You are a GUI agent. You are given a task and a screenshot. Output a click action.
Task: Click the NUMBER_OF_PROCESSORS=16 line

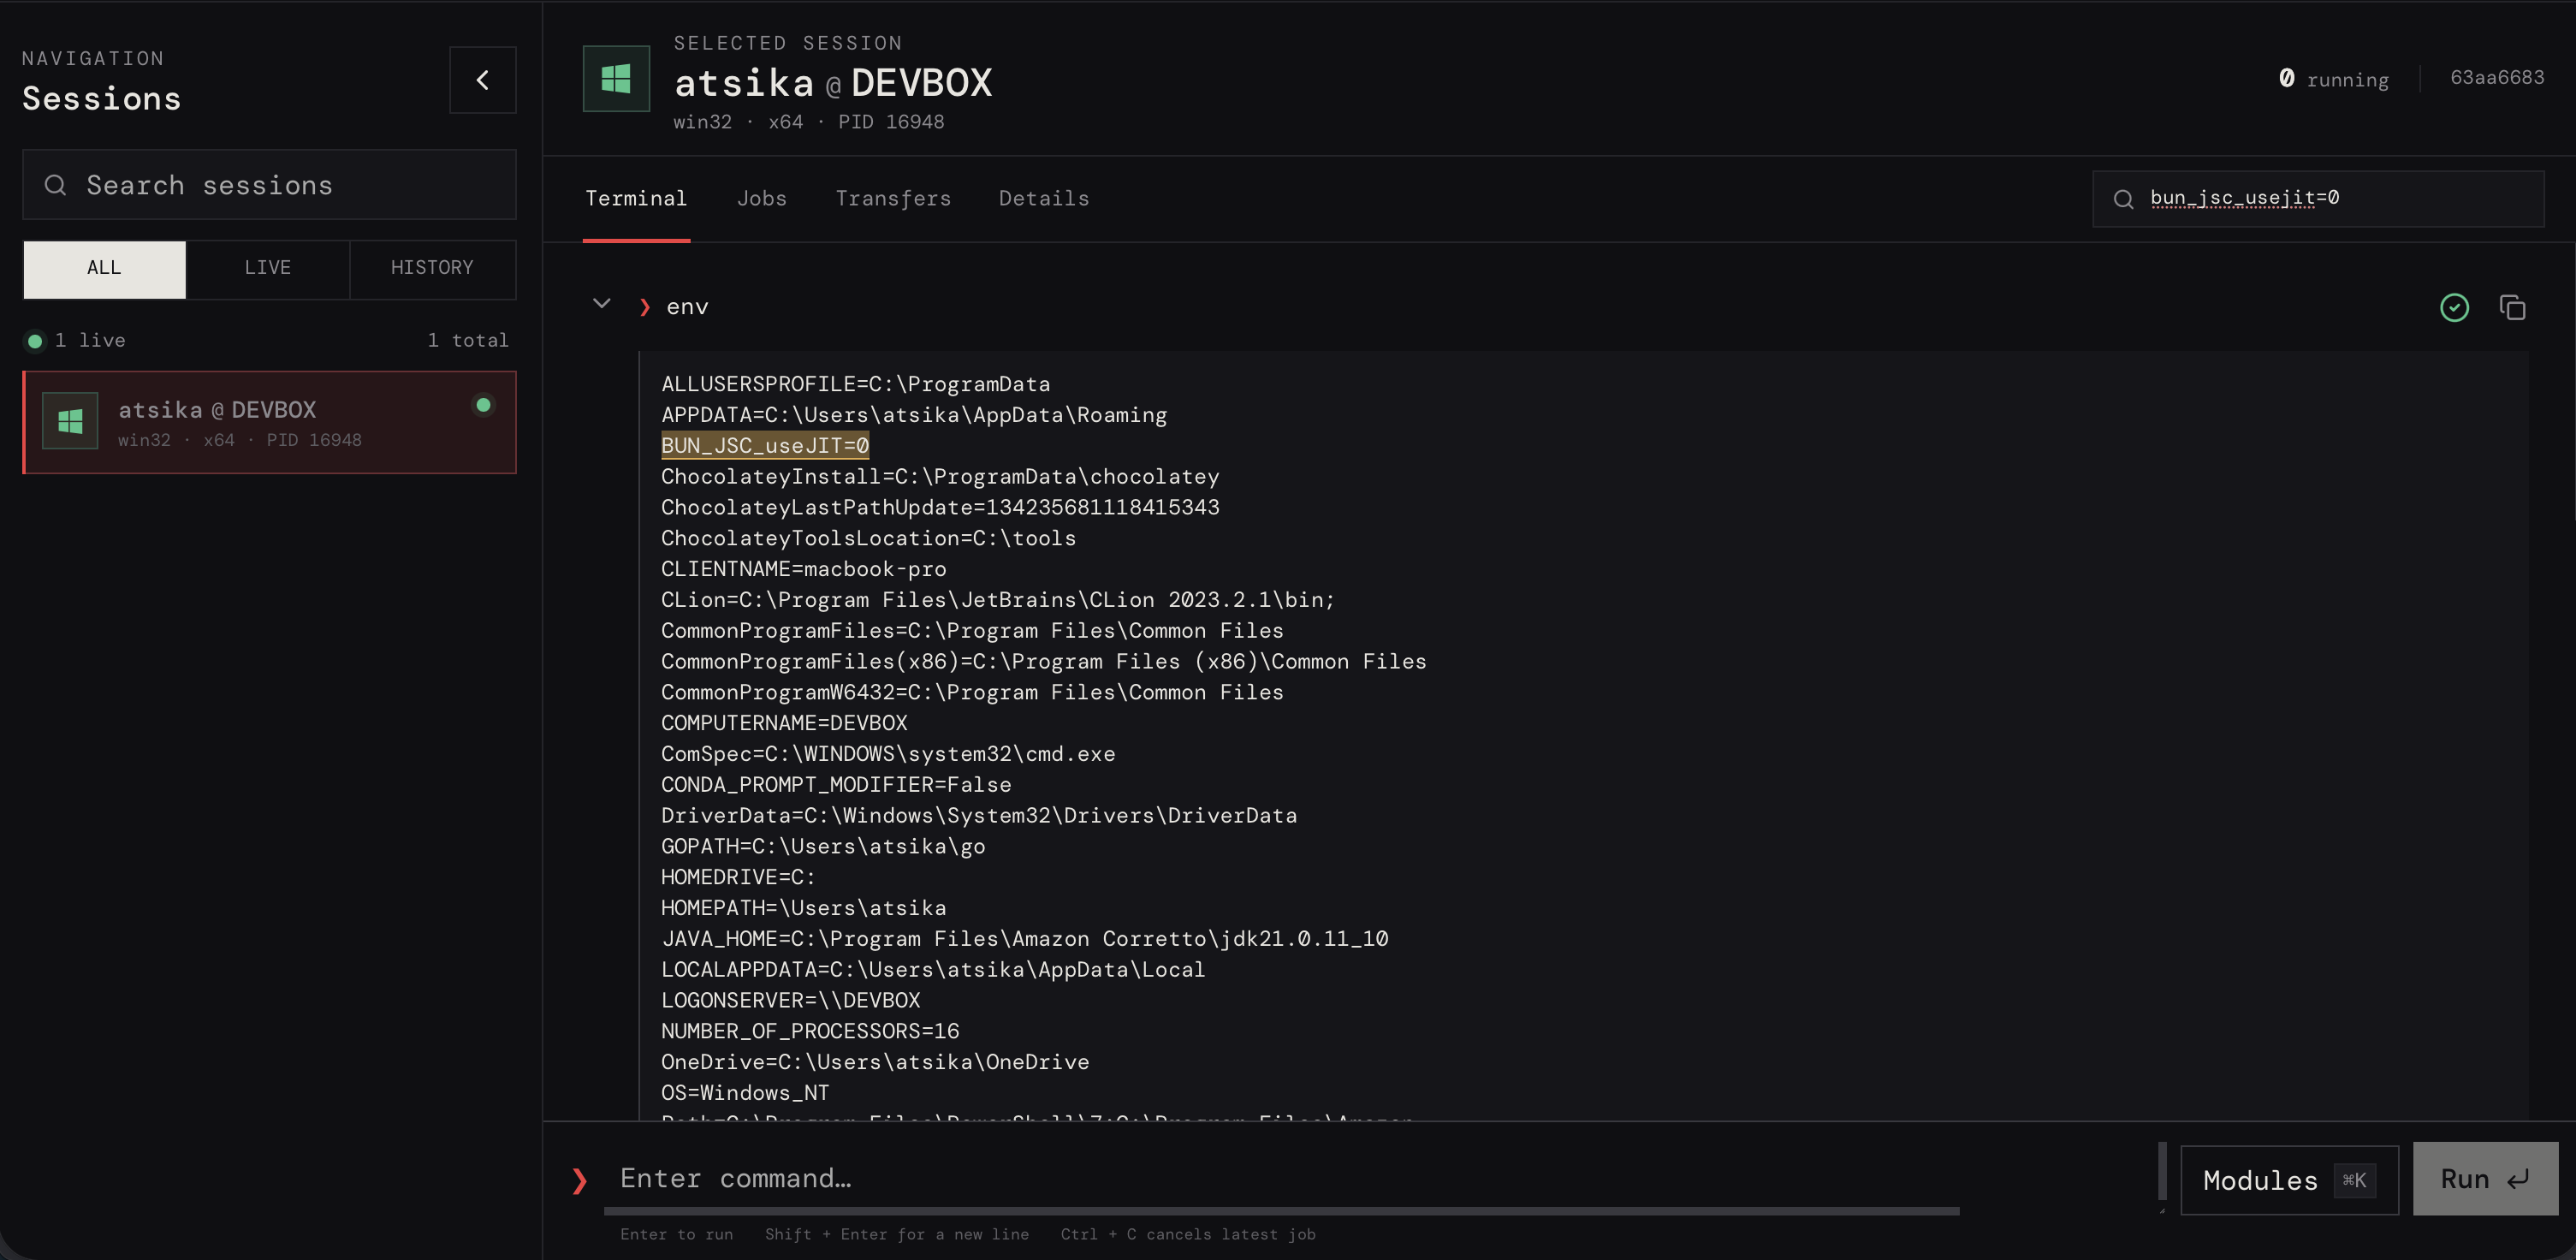pyautogui.click(x=810, y=1031)
